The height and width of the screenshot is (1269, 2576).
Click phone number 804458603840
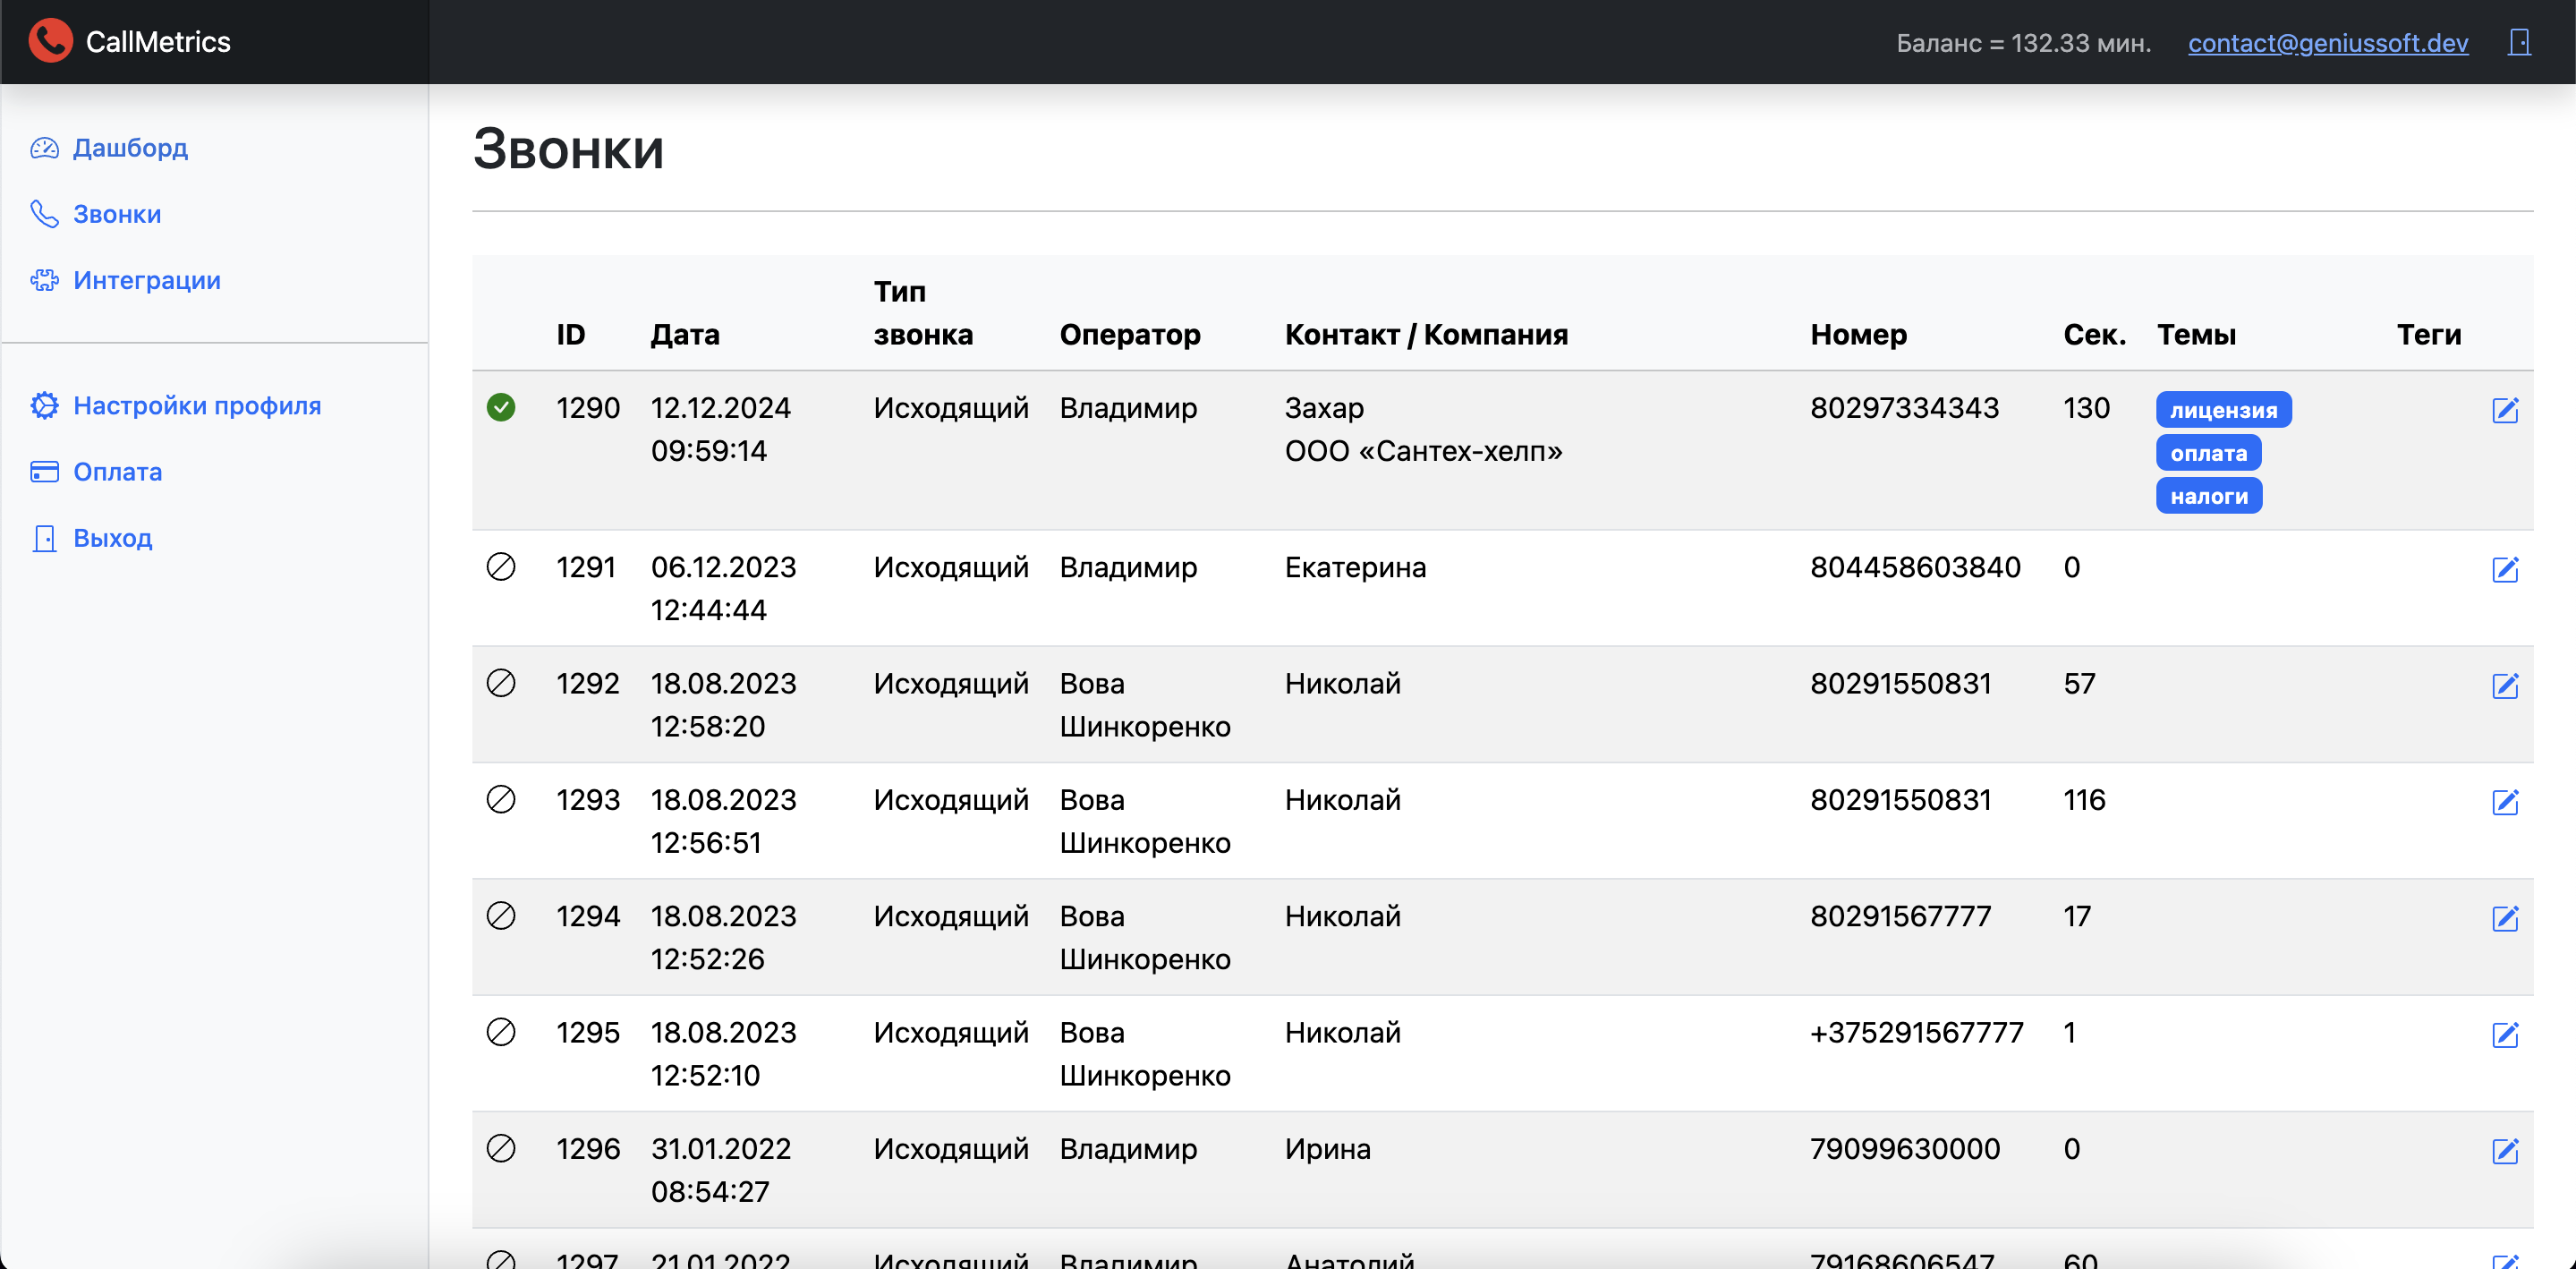[1915, 567]
